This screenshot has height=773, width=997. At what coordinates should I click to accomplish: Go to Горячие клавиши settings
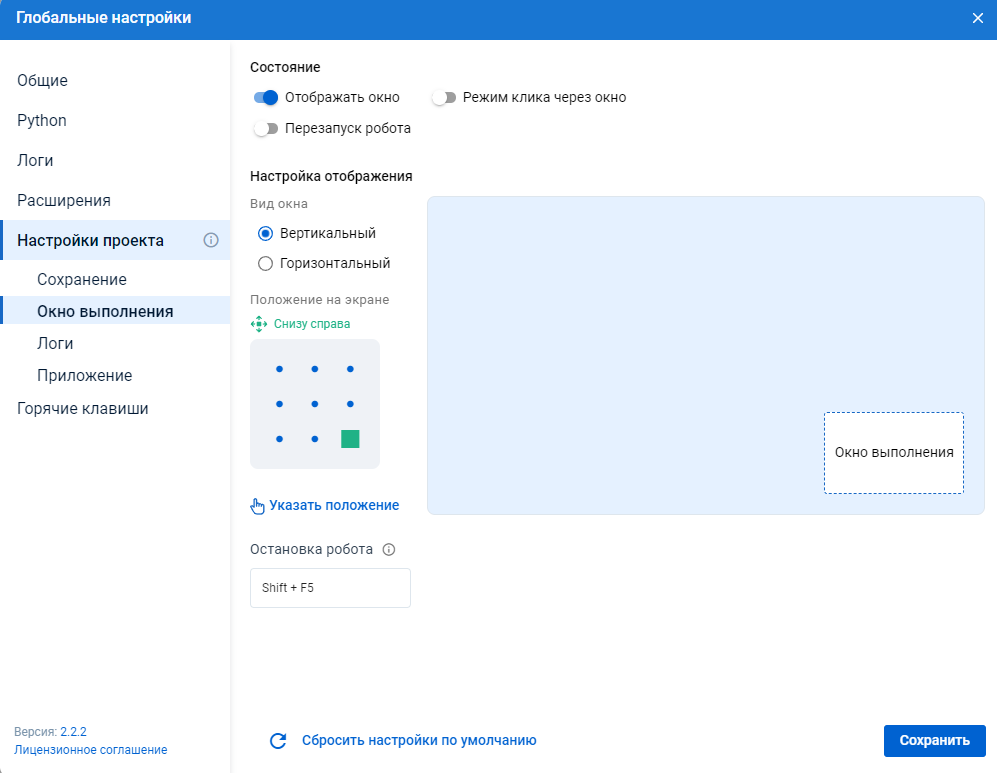[x=83, y=408]
